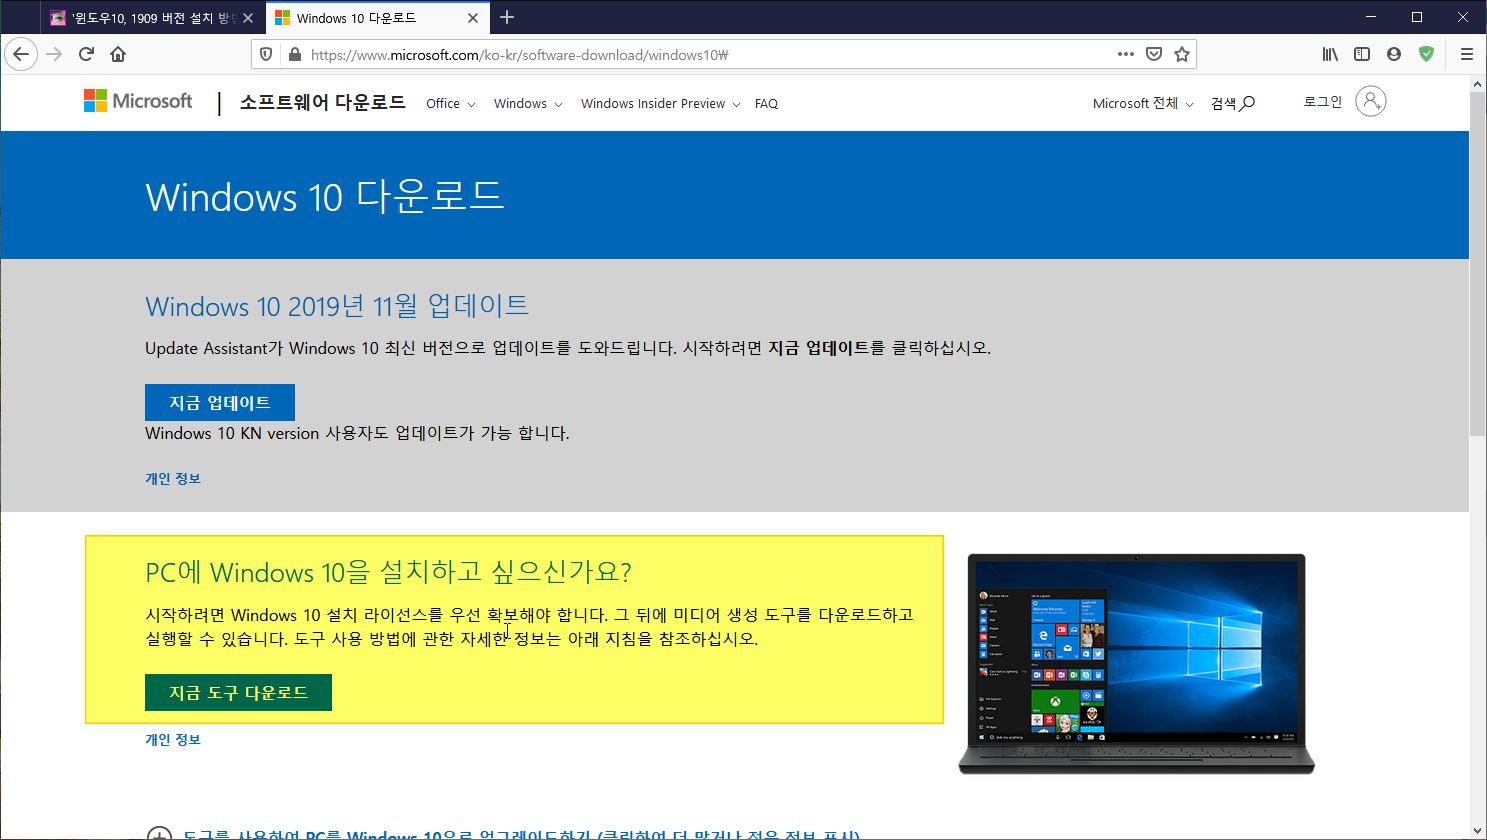Screen dimensions: 1487x840
Task: Click the vertical scrollbar thumb
Action: [1478, 264]
